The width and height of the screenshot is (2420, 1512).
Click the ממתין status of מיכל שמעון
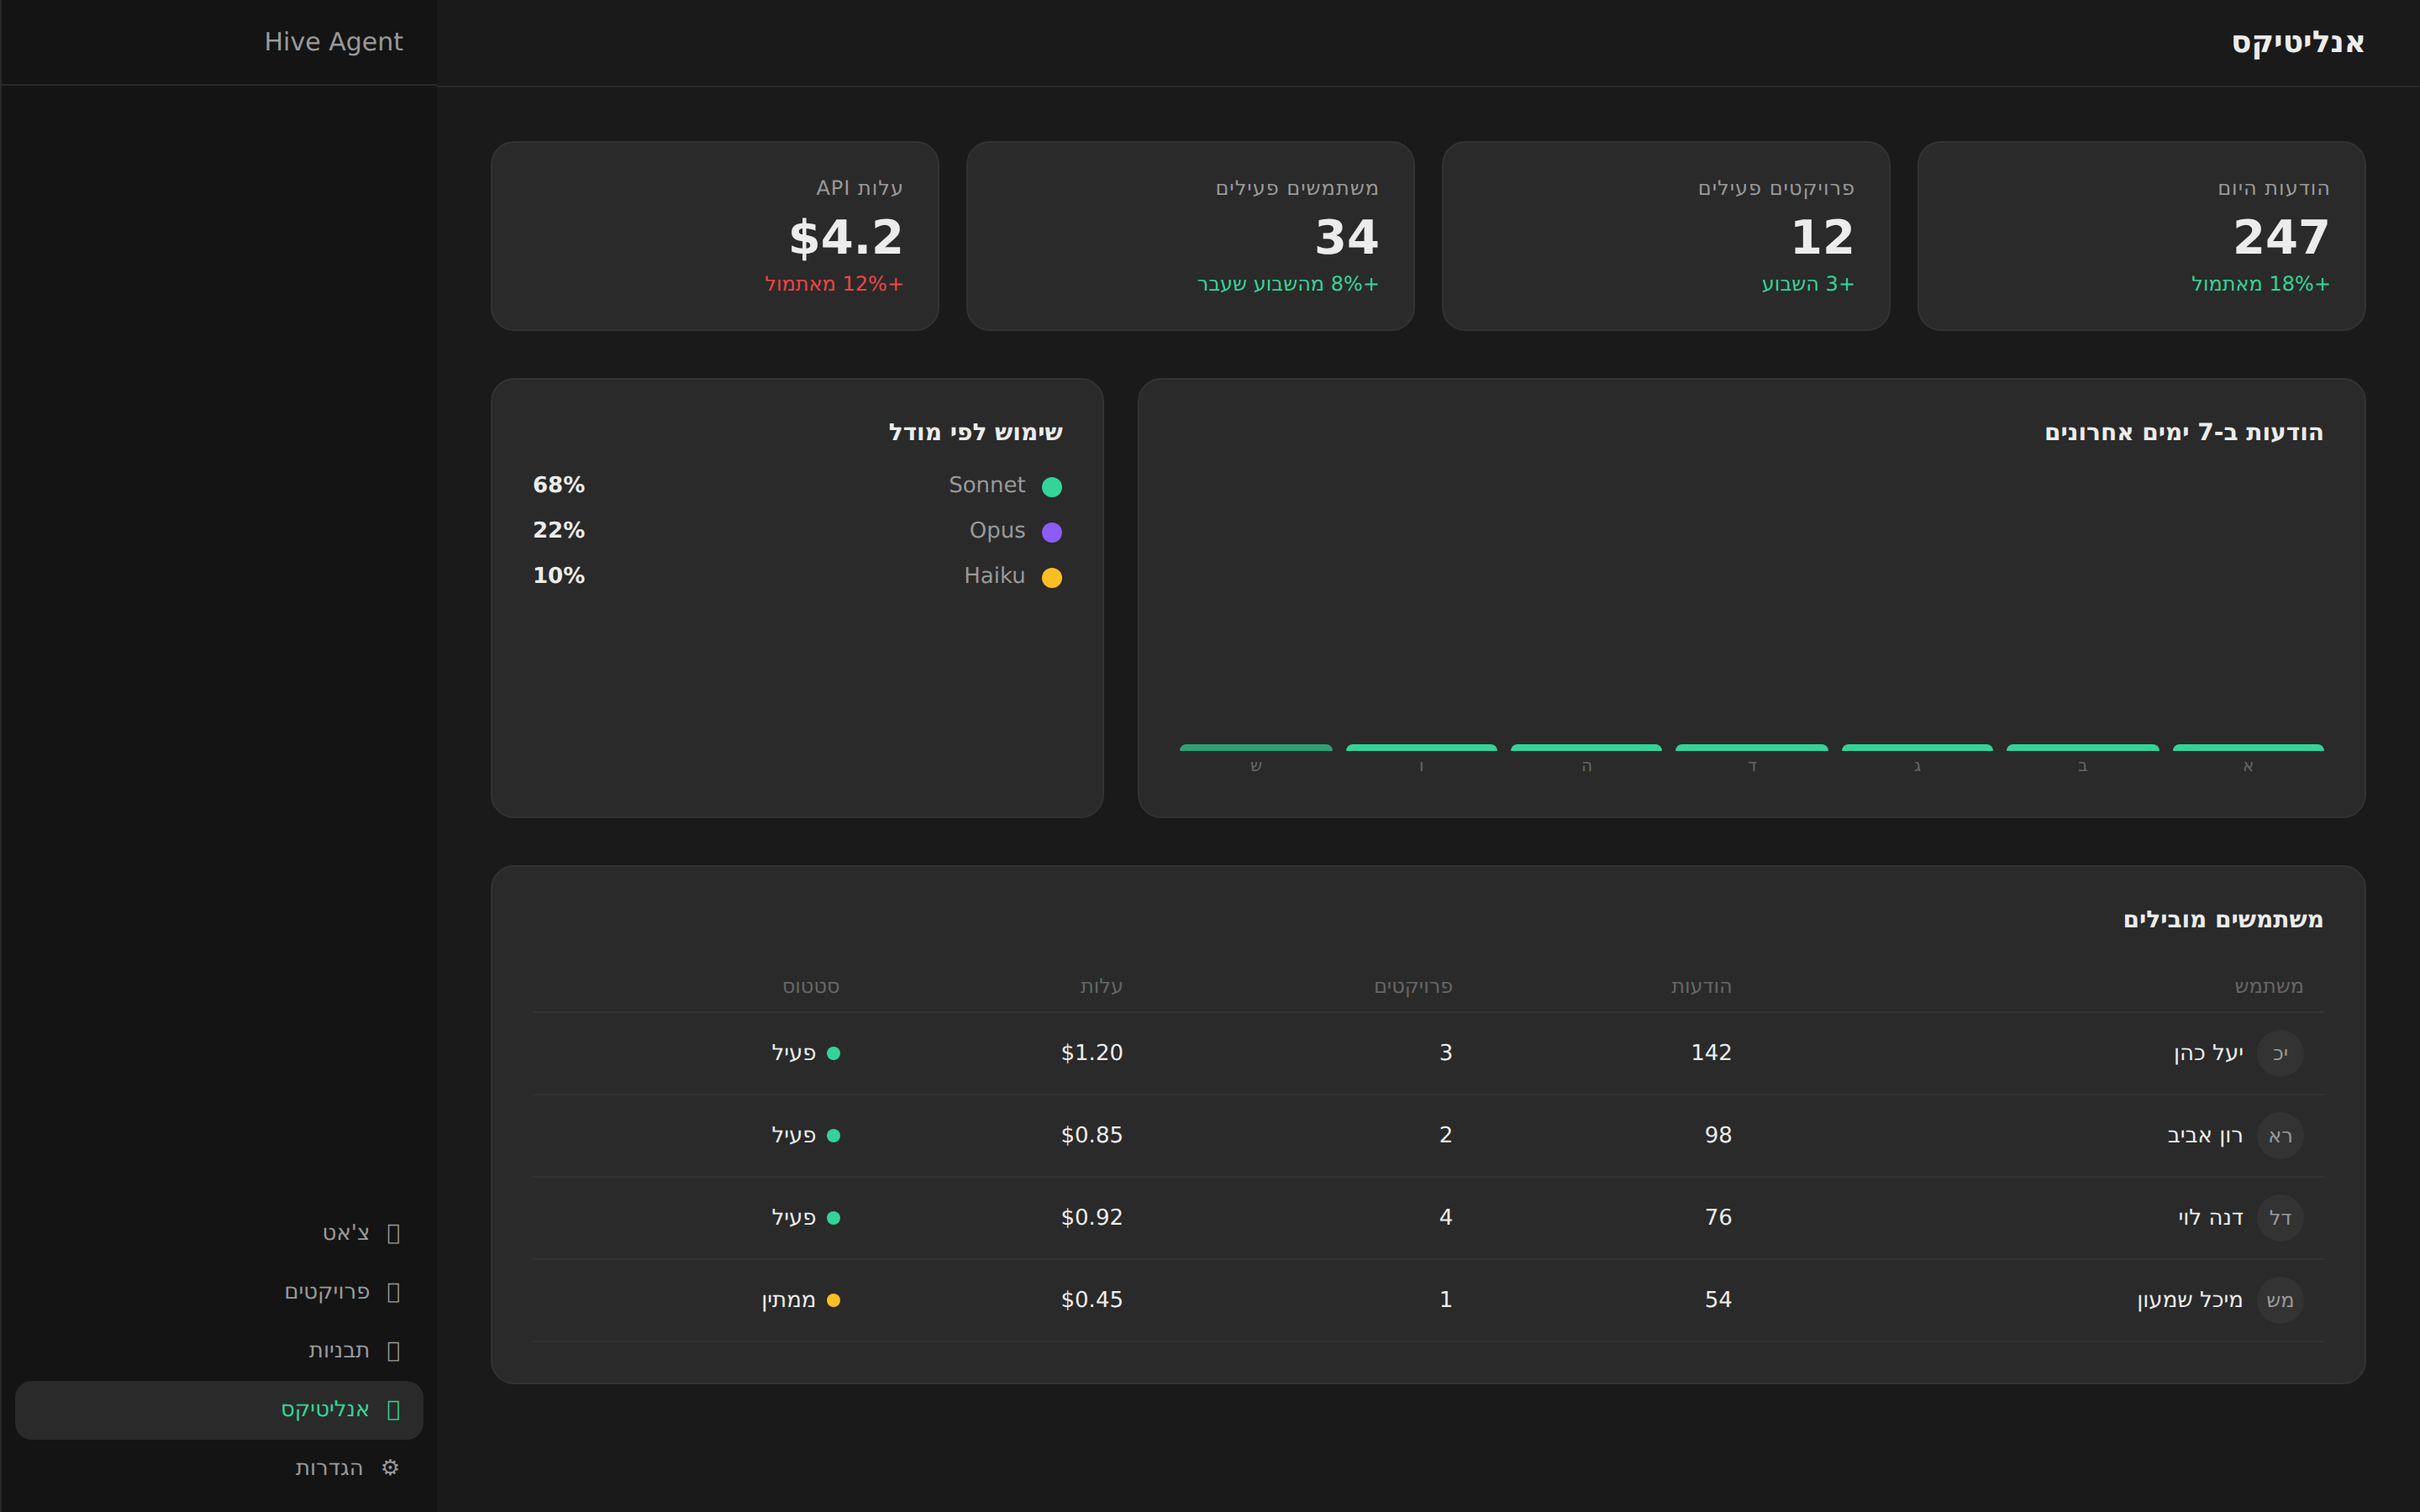point(801,1300)
